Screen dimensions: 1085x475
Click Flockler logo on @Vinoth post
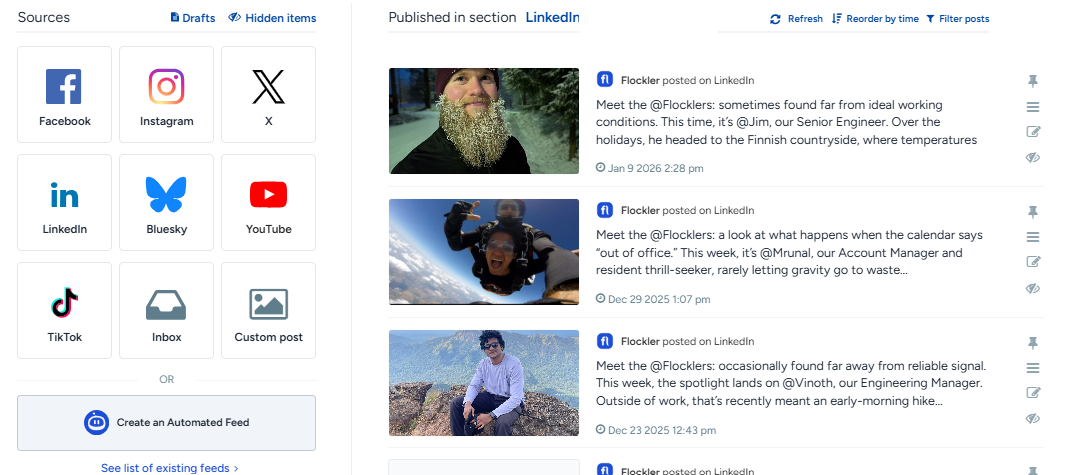point(605,341)
